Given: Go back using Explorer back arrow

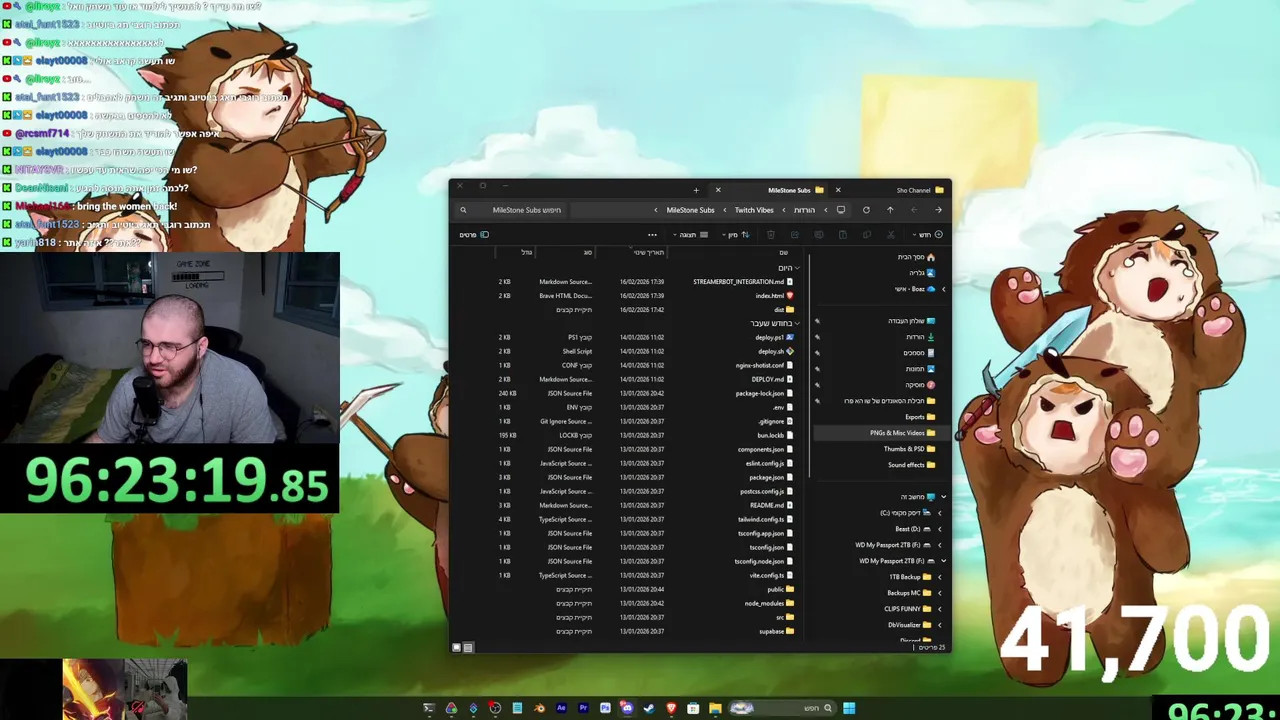Looking at the screenshot, I should [x=938, y=210].
